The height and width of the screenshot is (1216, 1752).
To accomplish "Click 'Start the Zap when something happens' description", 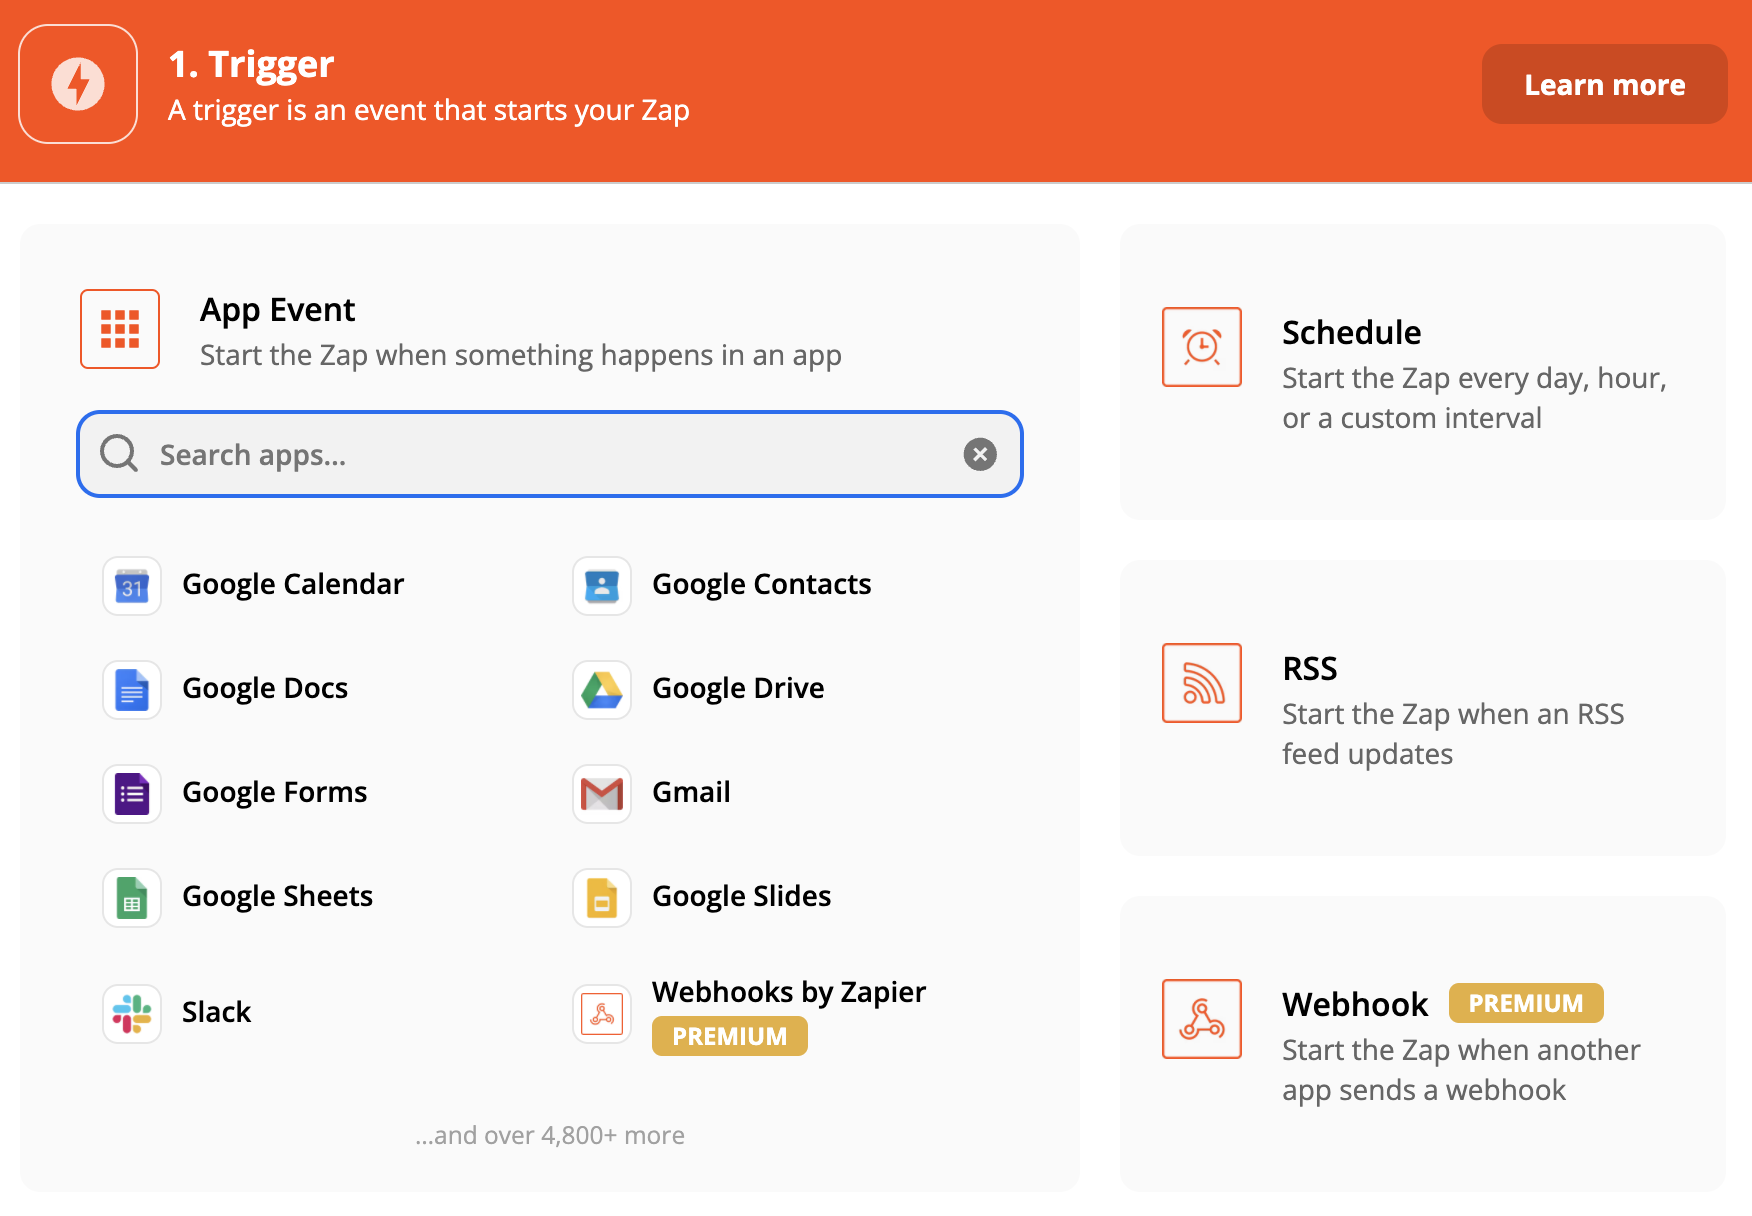I will pyautogui.click(x=521, y=356).
